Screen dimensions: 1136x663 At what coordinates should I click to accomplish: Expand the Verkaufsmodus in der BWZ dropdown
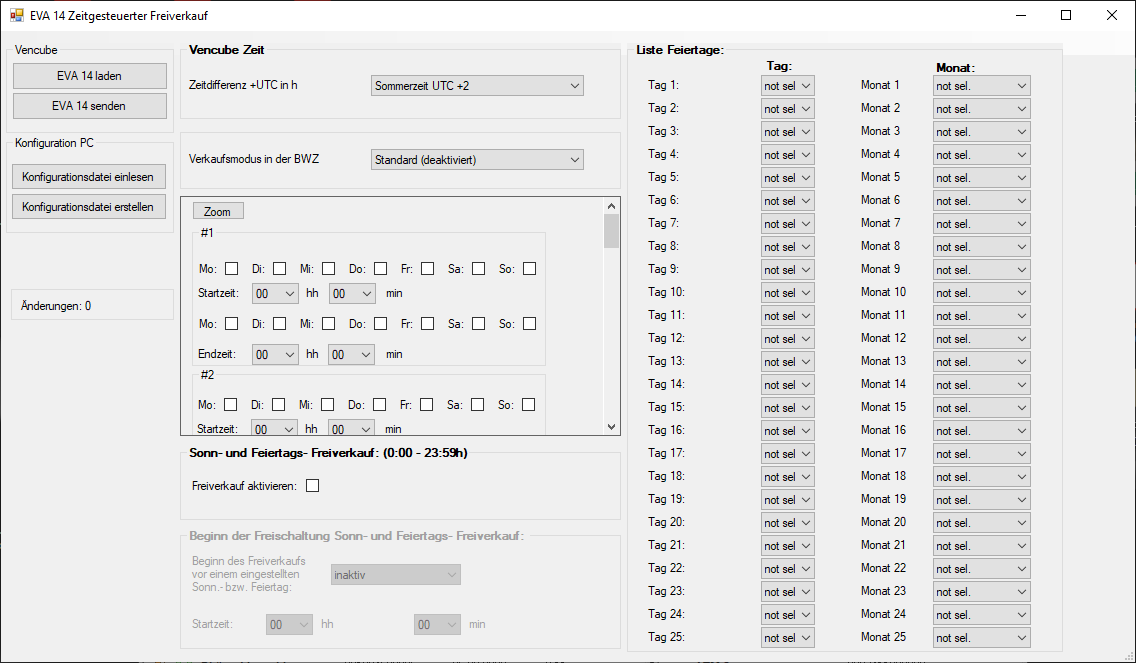(x=476, y=159)
